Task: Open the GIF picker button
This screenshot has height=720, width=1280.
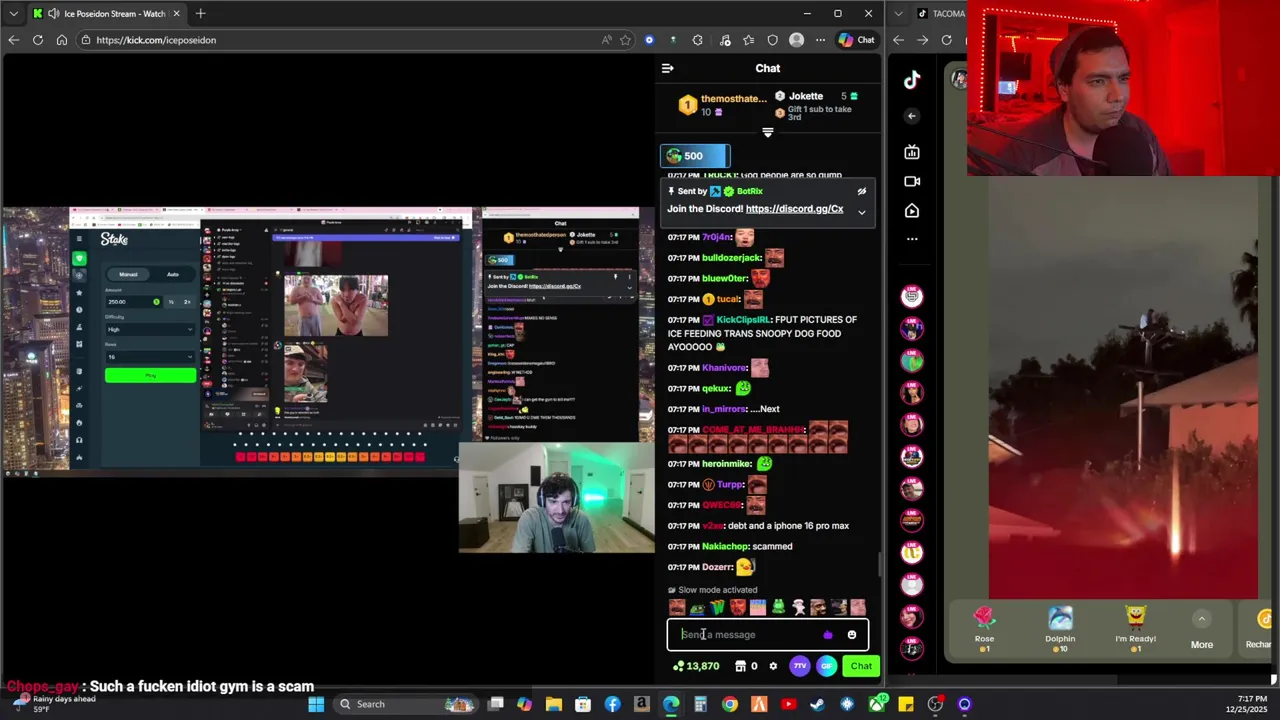Action: [826, 666]
